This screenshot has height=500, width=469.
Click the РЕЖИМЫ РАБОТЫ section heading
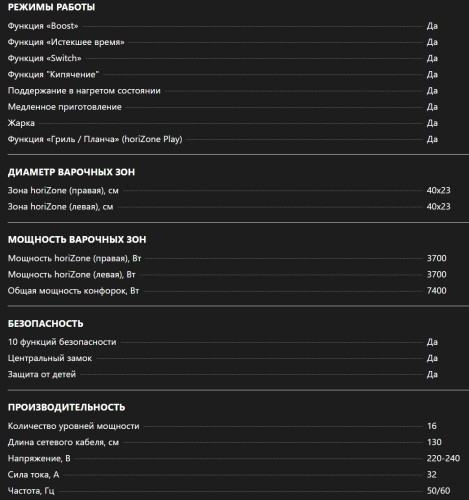pyautogui.click(x=51, y=7)
